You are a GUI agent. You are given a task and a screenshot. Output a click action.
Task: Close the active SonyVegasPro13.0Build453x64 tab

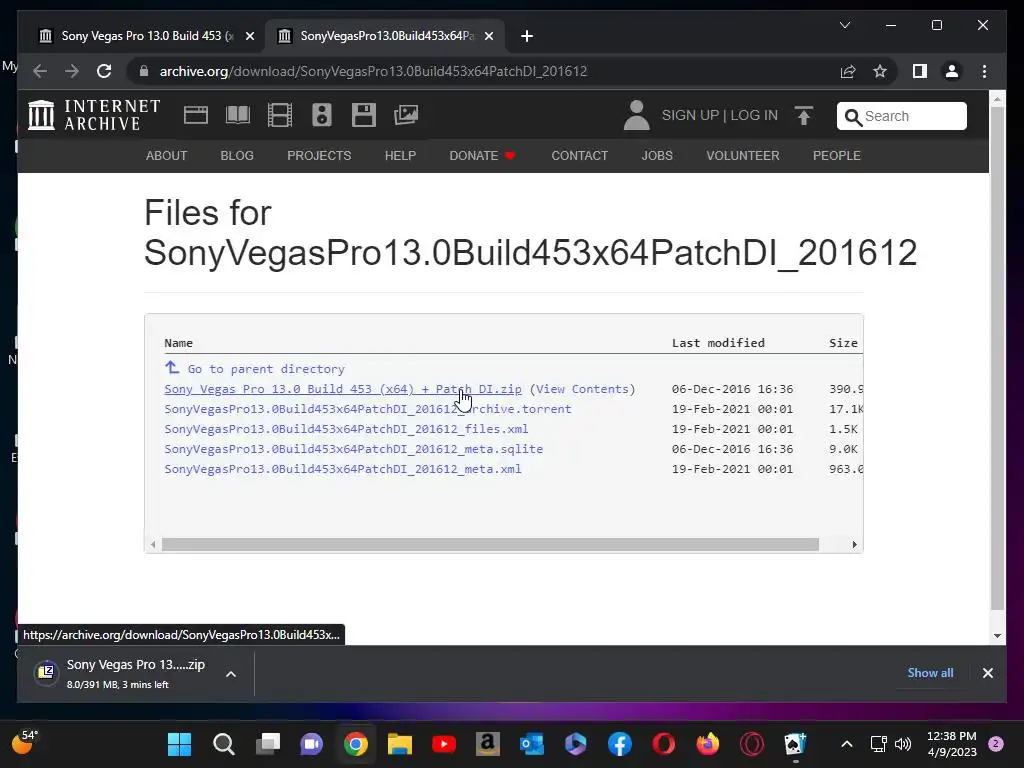click(488, 36)
